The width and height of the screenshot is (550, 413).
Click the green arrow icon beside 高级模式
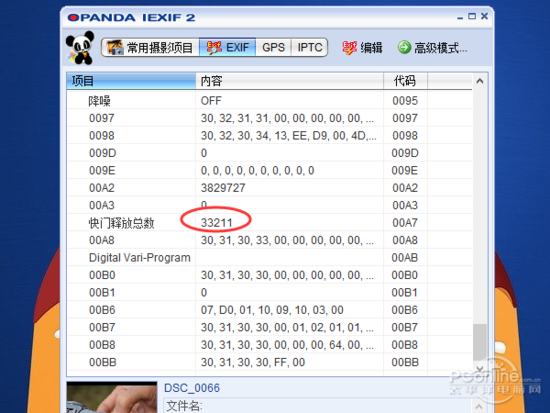pos(404,47)
